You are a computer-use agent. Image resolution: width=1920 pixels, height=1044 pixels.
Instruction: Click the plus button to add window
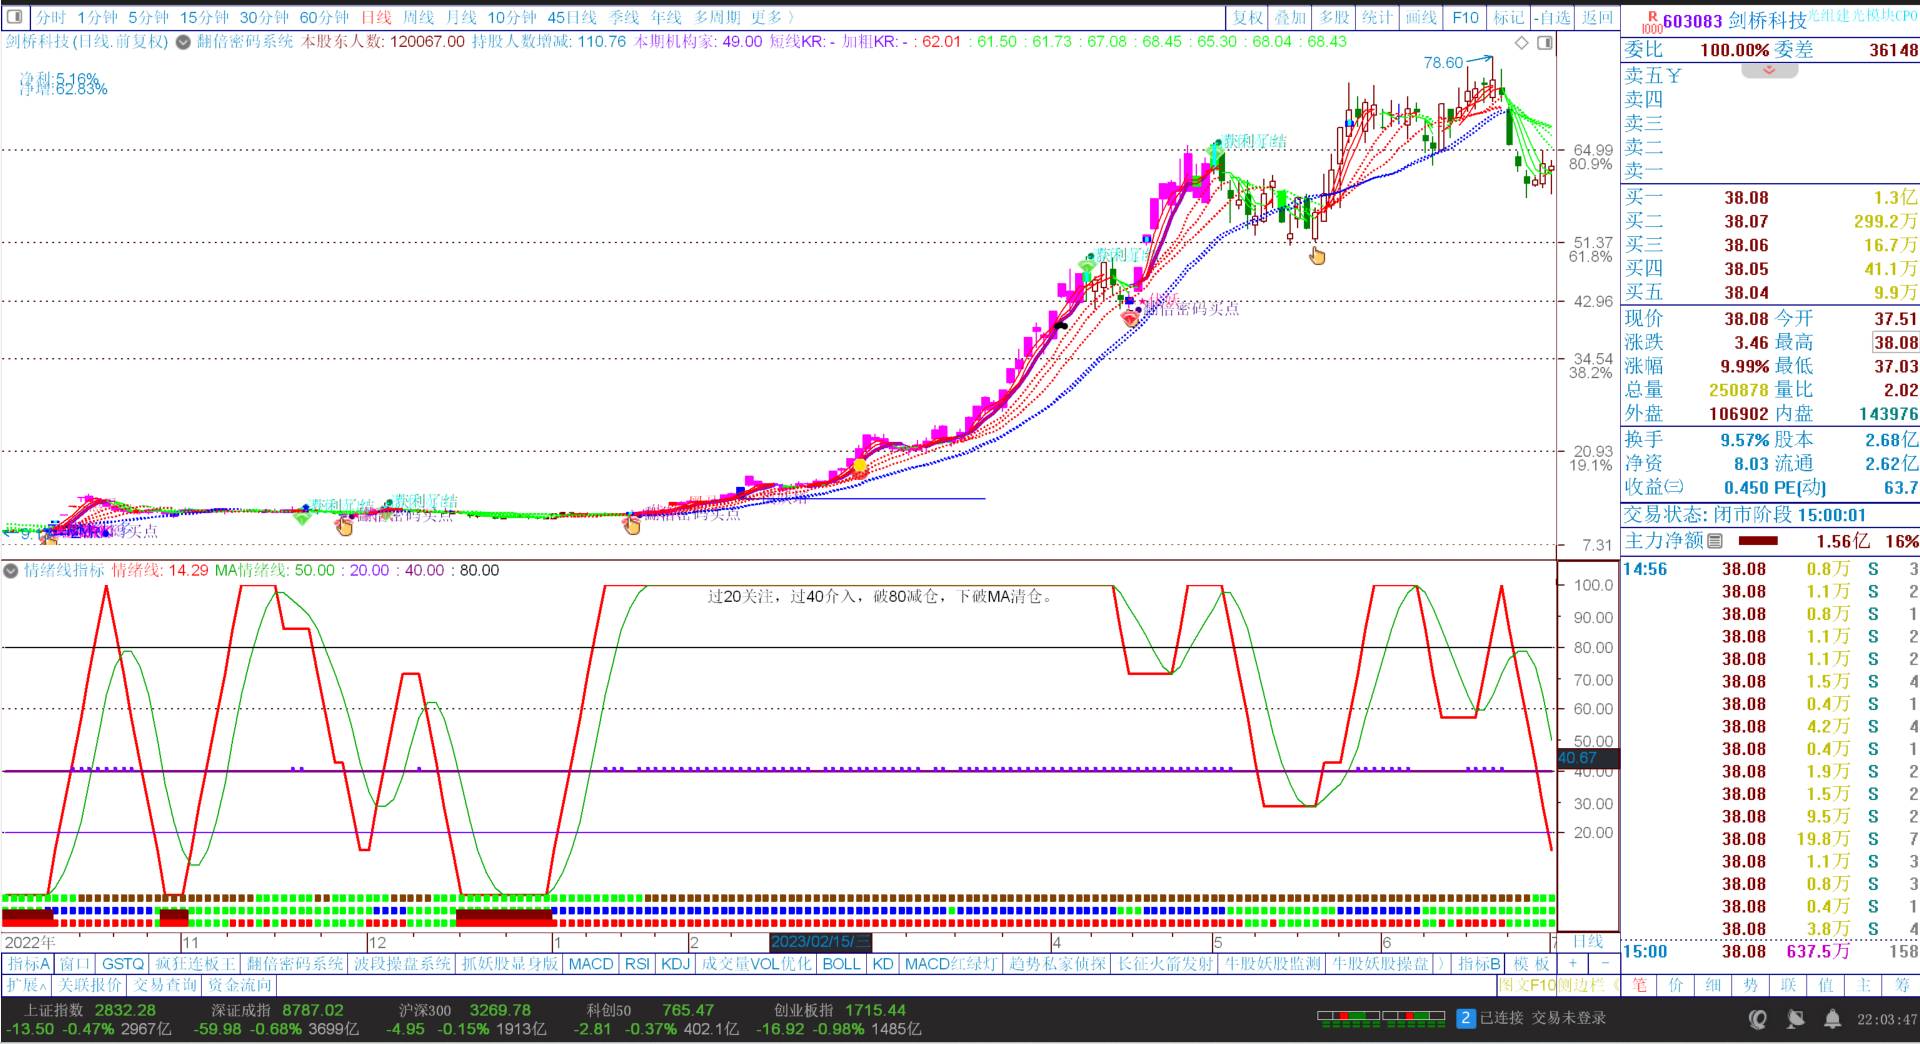coord(1573,963)
